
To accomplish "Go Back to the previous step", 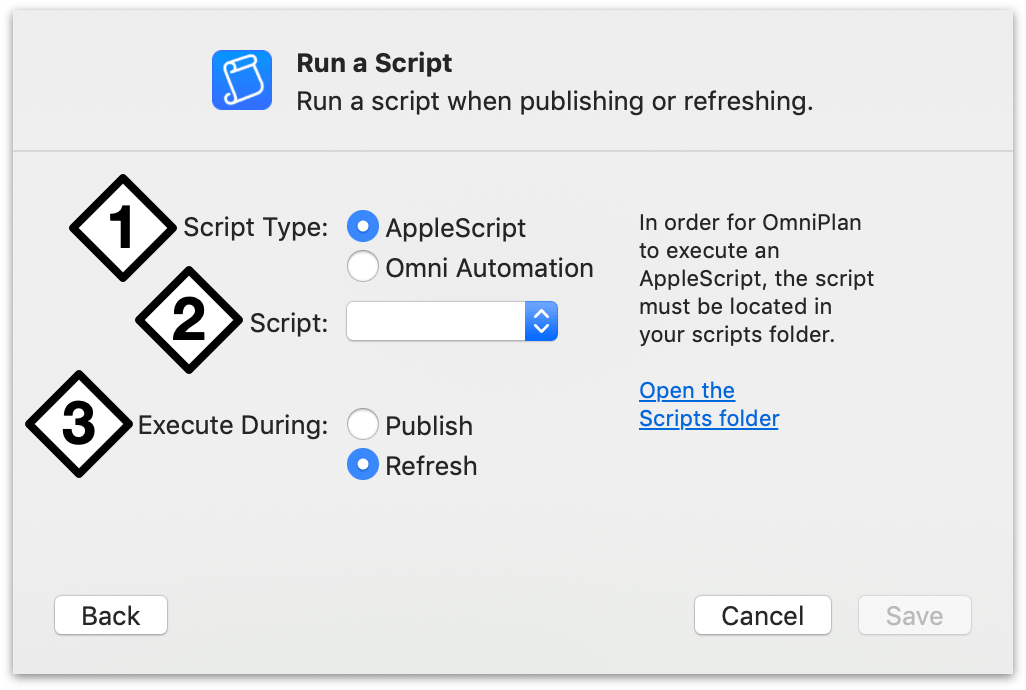I will (x=111, y=615).
